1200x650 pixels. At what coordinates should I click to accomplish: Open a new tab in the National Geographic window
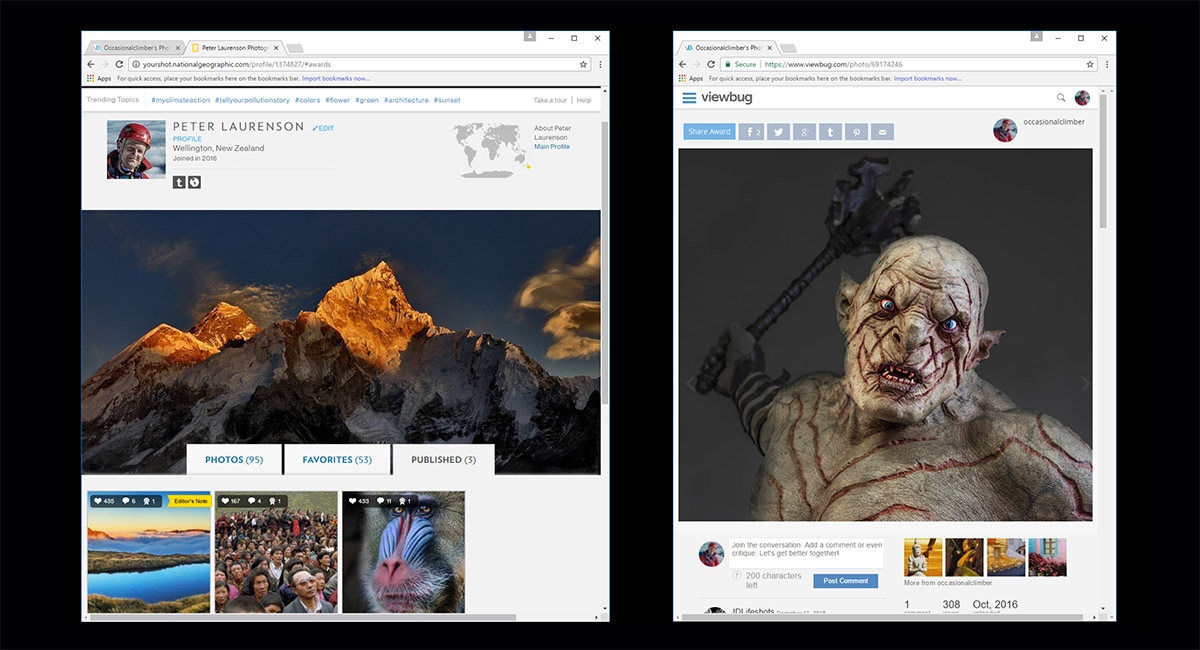click(x=295, y=48)
